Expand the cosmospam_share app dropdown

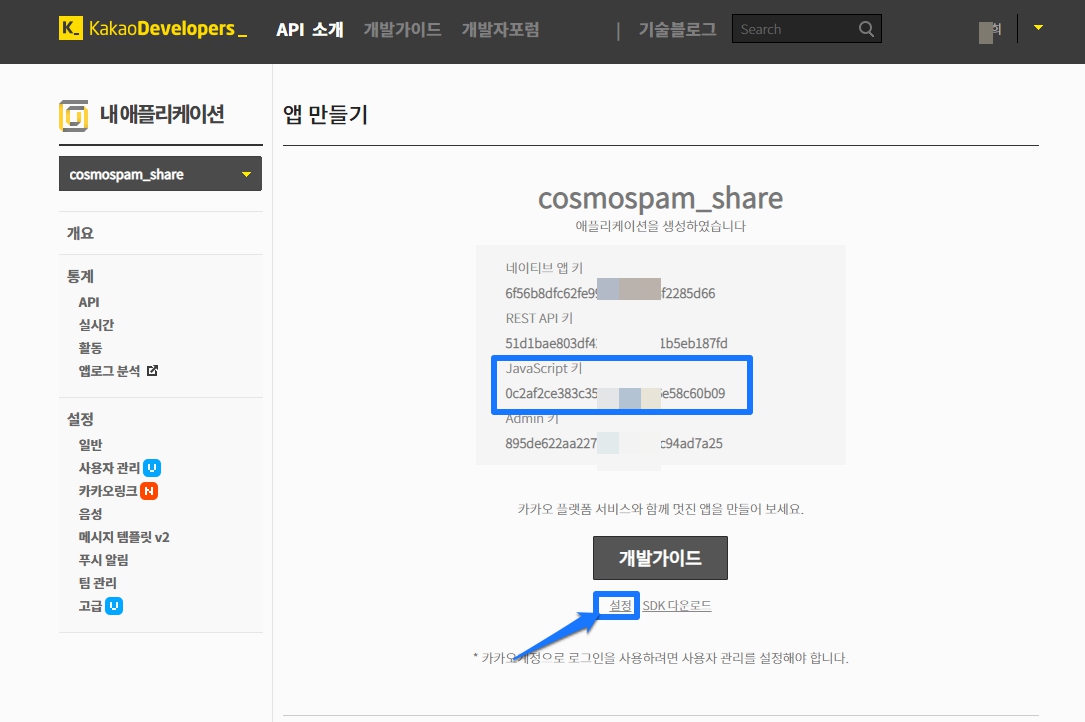tap(246, 175)
